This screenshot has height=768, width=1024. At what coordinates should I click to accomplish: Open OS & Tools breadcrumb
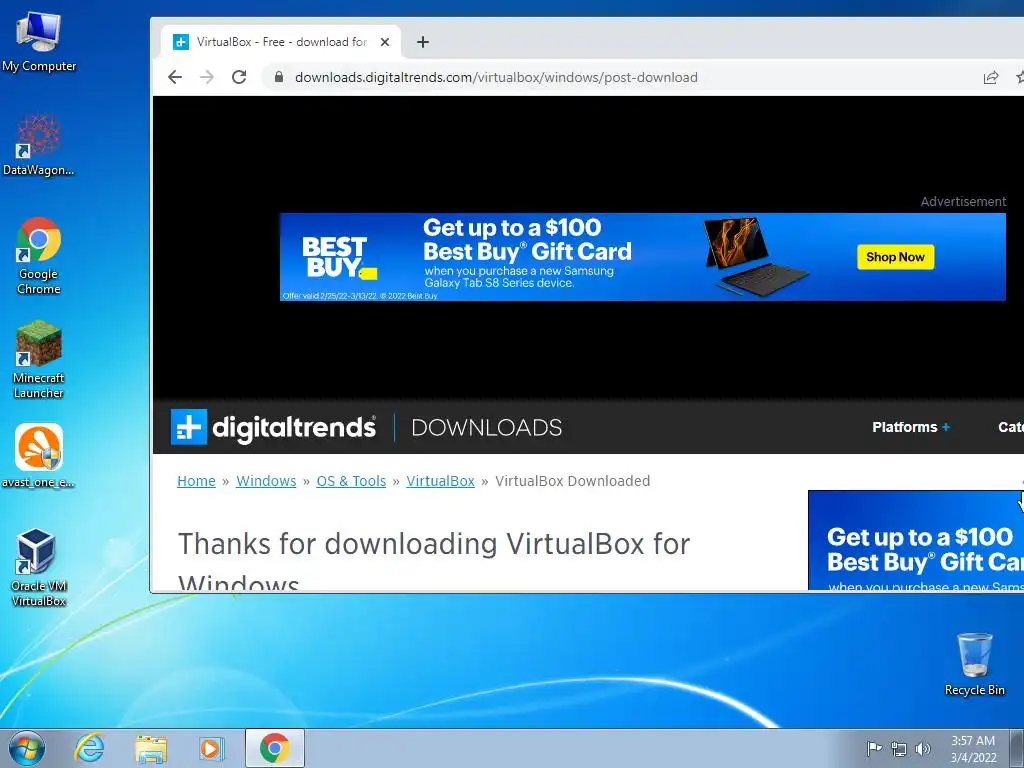[351, 481]
